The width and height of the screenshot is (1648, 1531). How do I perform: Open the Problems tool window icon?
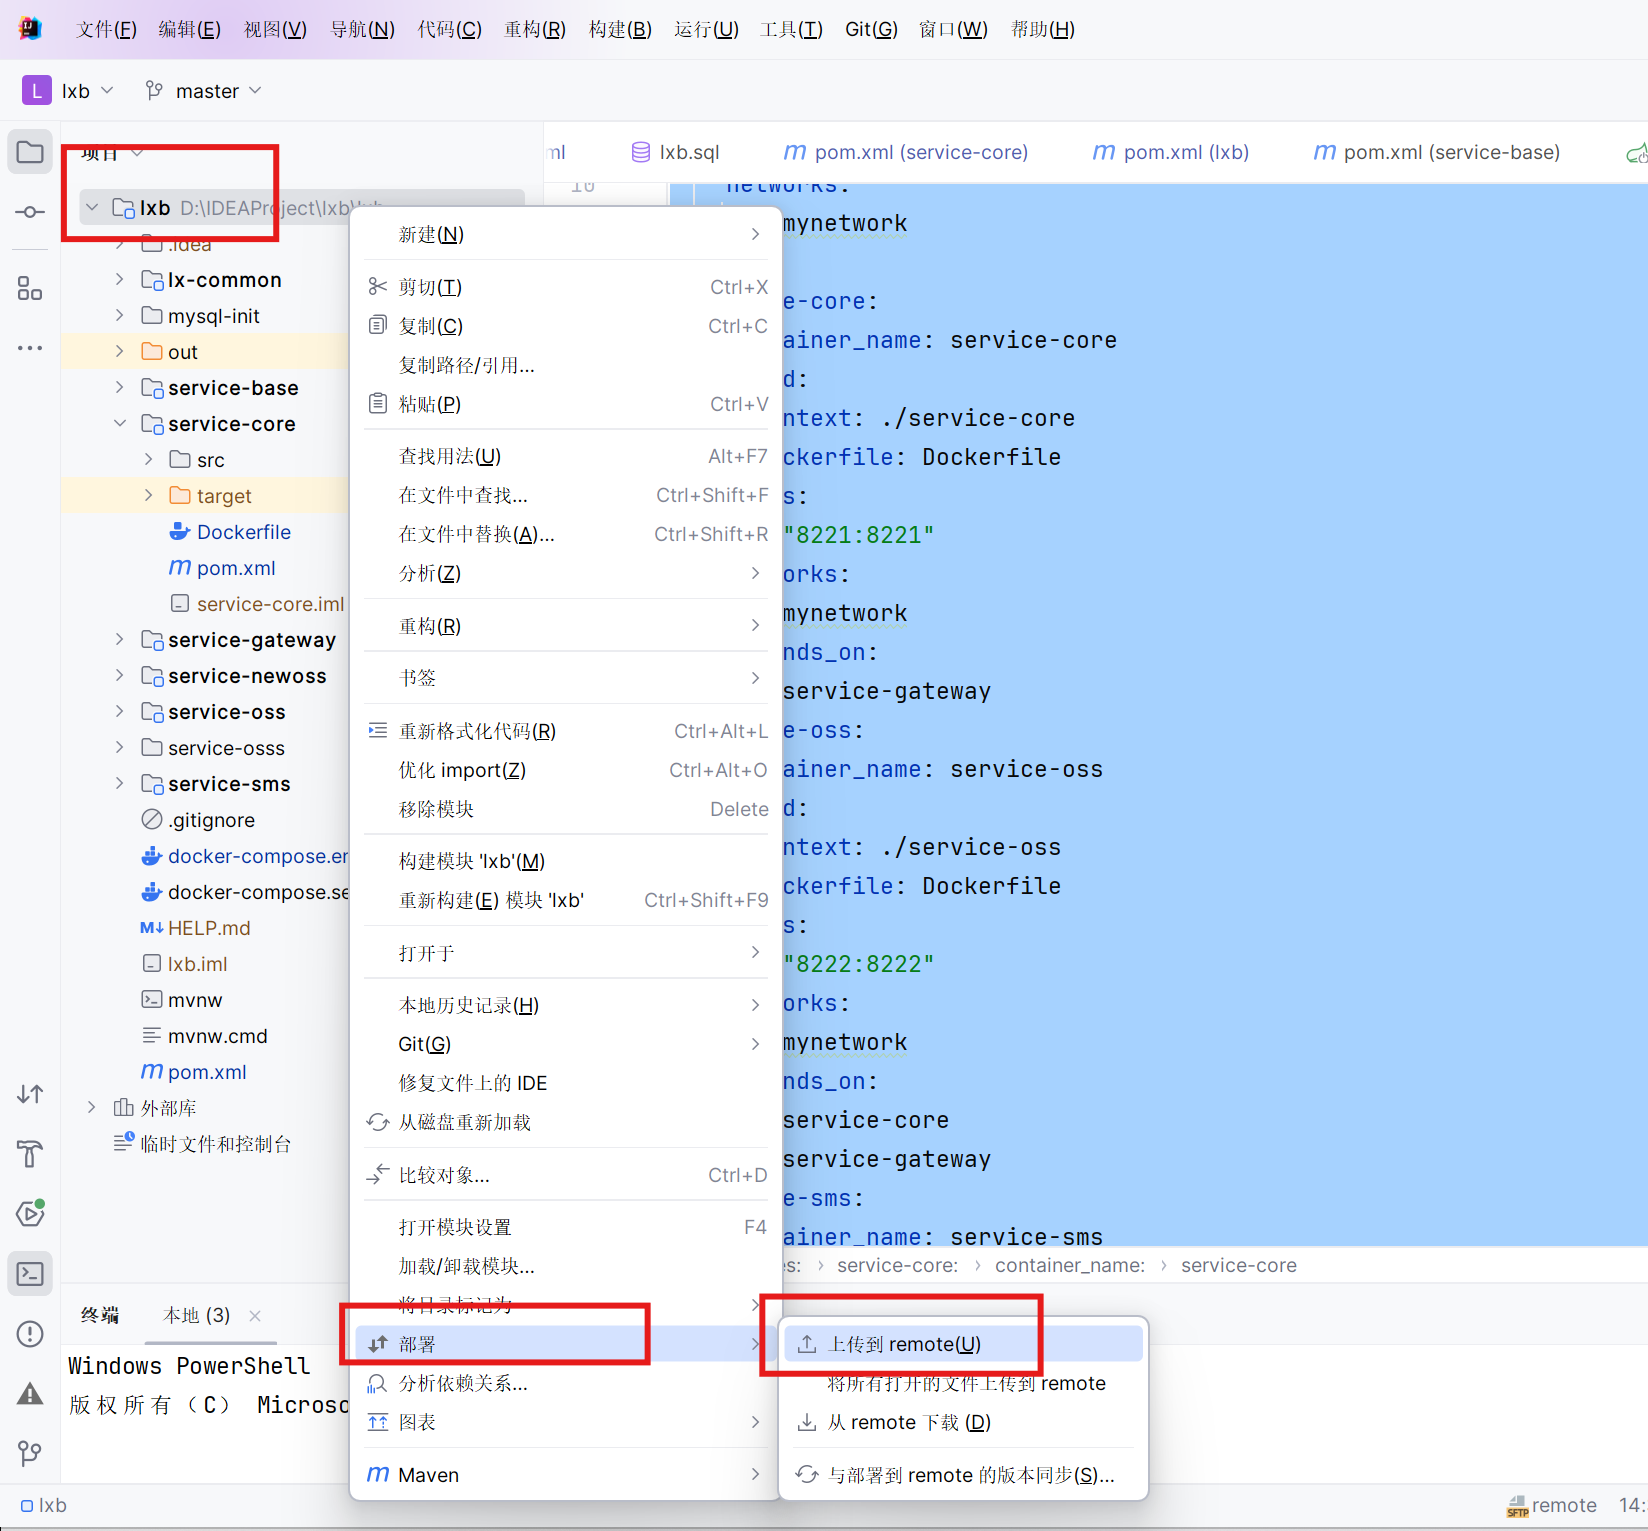coord(30,1334)
